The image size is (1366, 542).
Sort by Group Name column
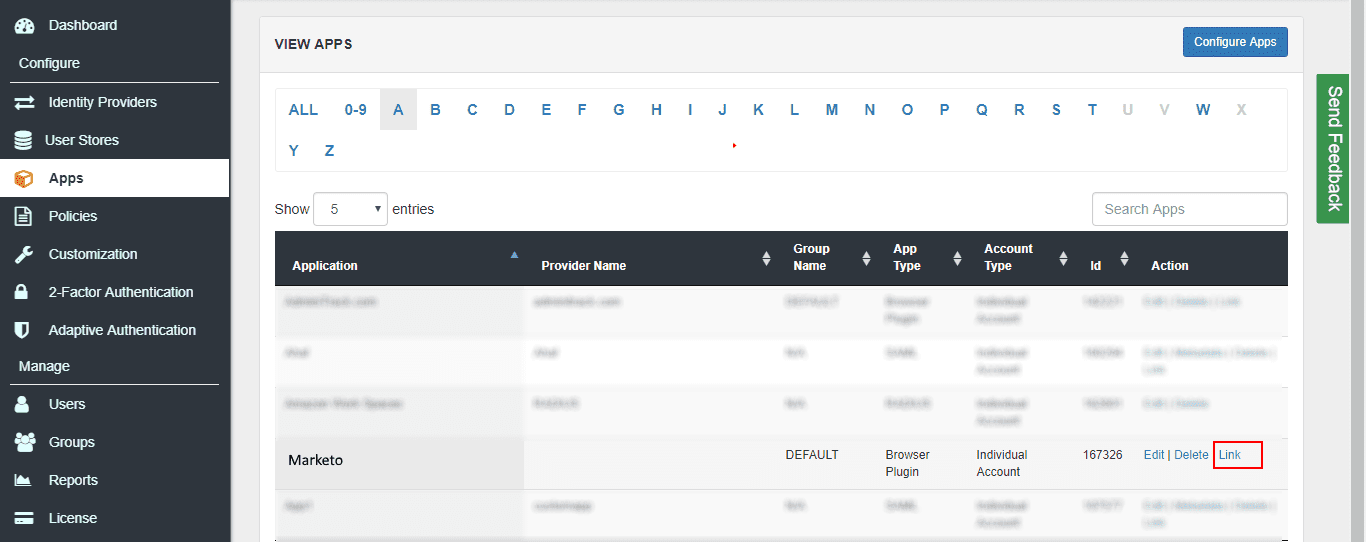click(x=827, y=259)
